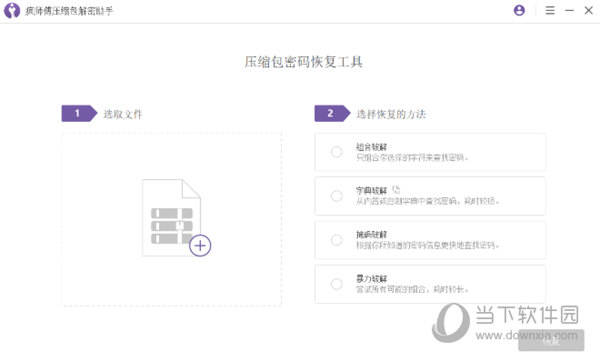This screenshot has width=600, height=362.
Task: Click the description under 组合破解
Action: pyautogui.click(x=412, y=157)
